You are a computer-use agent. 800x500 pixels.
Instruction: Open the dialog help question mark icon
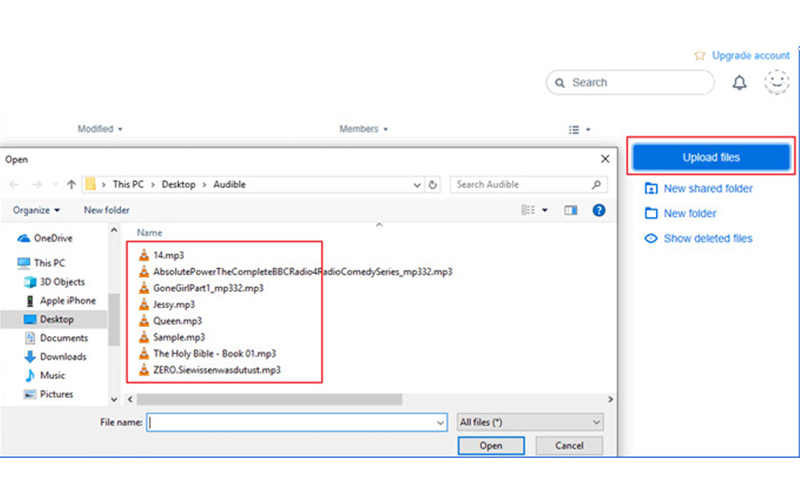click(x=599, y=210)
